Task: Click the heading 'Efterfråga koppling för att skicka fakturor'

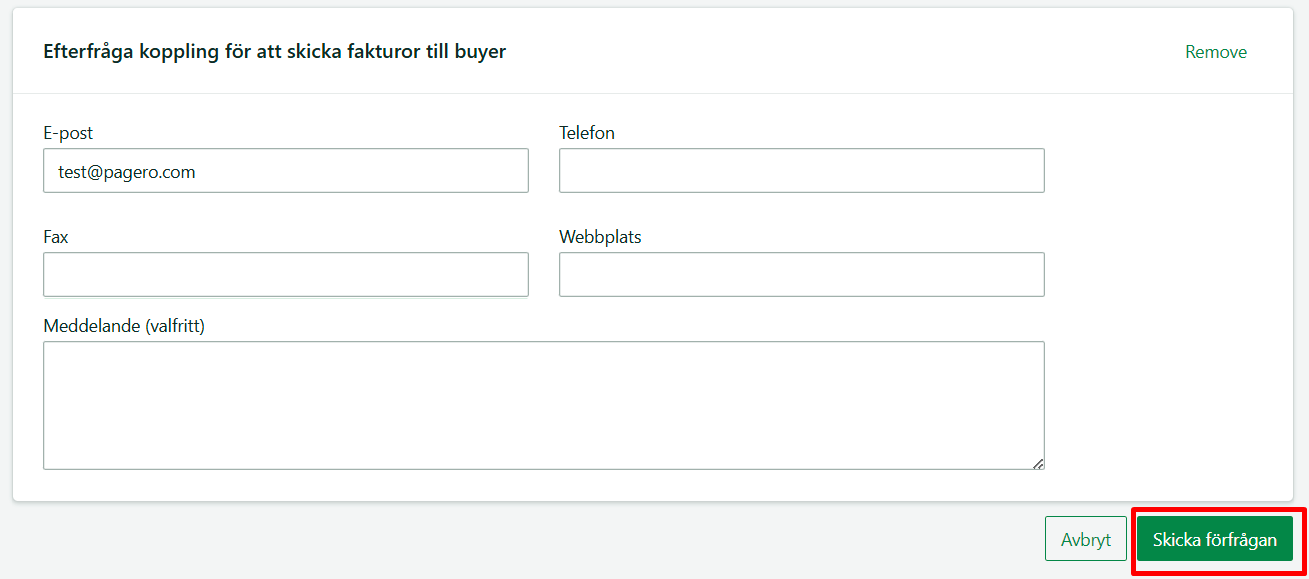Action: coord(275,51)
